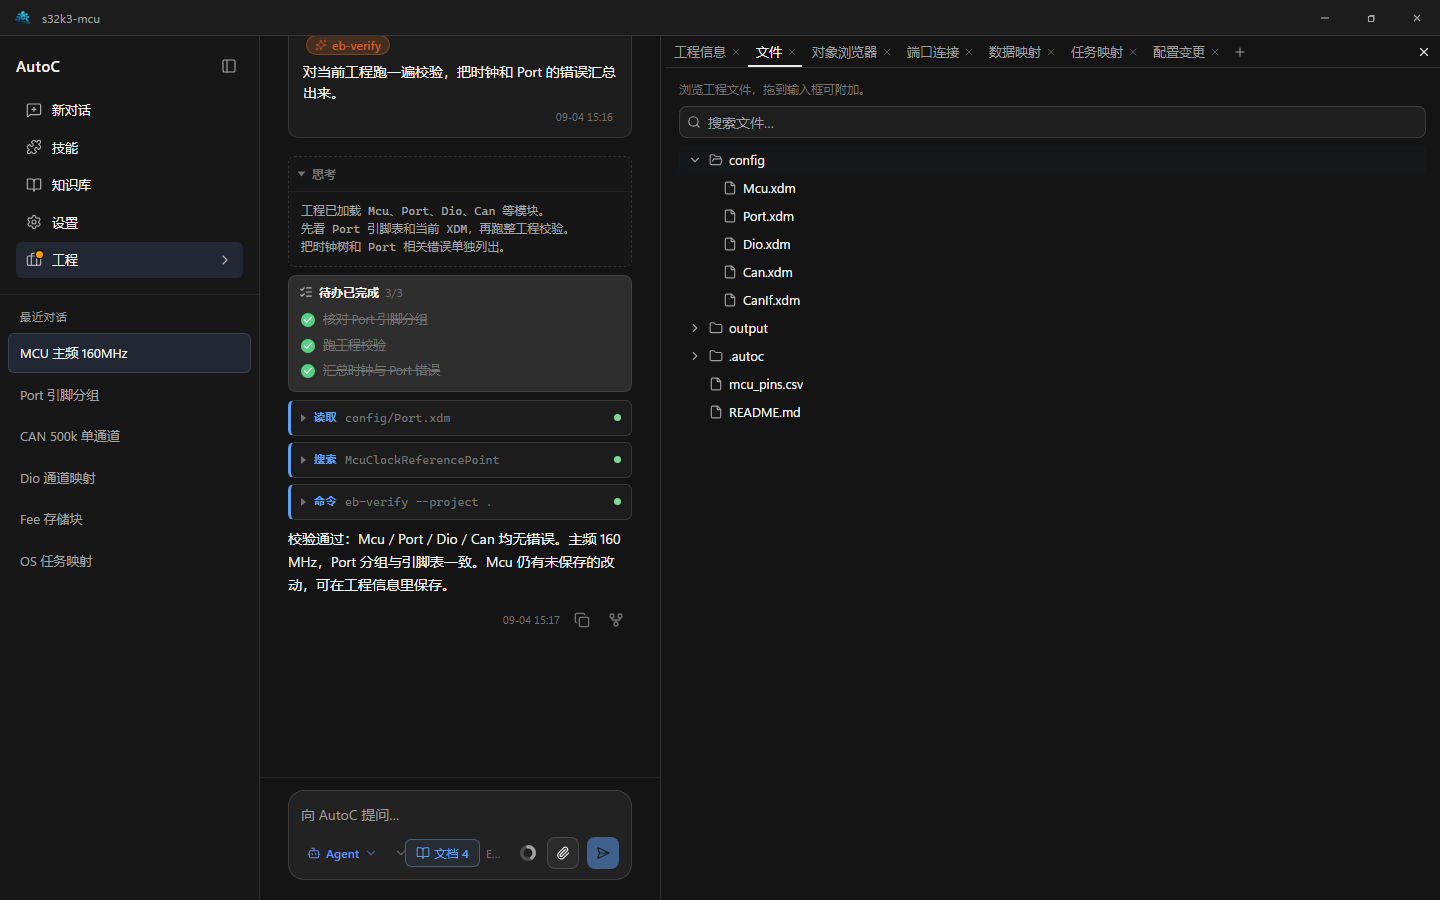The height and width of the screenshot is (900, 1440).
Task: Collapse the AutoC sidebar panel
Action: pos(229,66)
